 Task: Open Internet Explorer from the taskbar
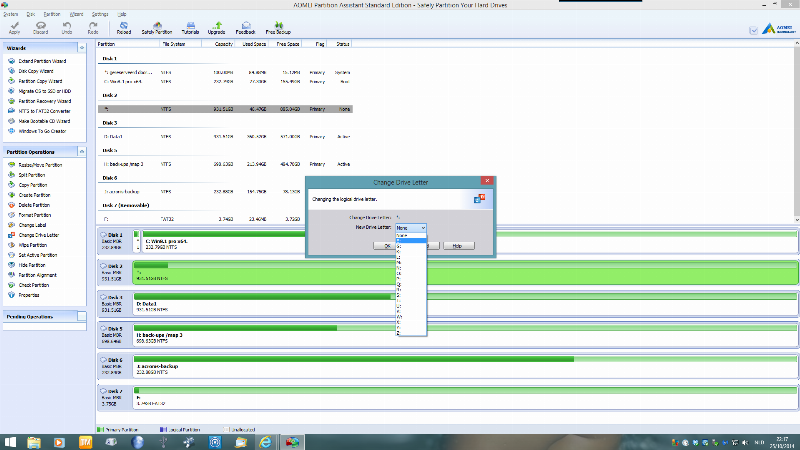[265, 442]
